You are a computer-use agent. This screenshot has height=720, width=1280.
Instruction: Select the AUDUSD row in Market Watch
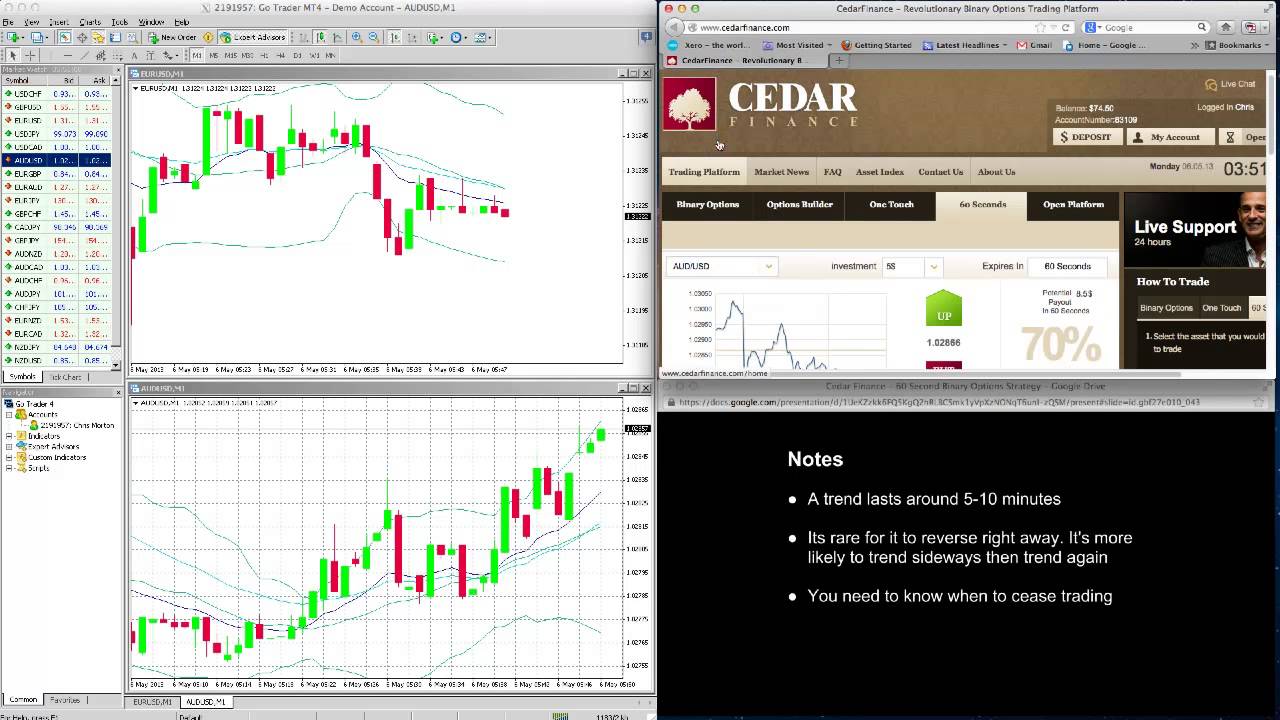(56, 160)
